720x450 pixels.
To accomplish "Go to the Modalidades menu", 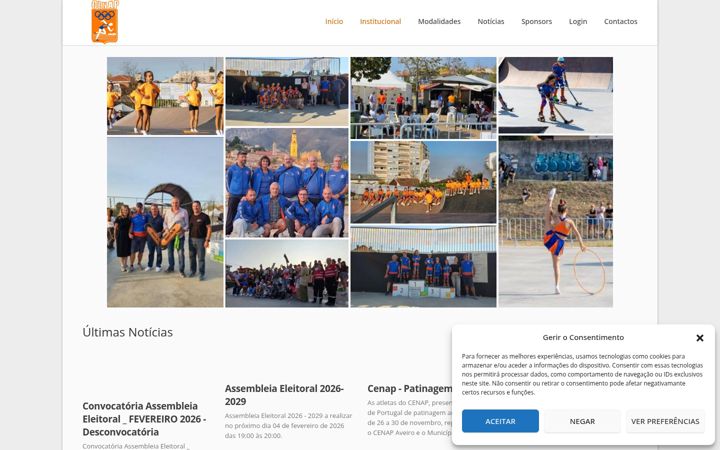I will [439, 22].
